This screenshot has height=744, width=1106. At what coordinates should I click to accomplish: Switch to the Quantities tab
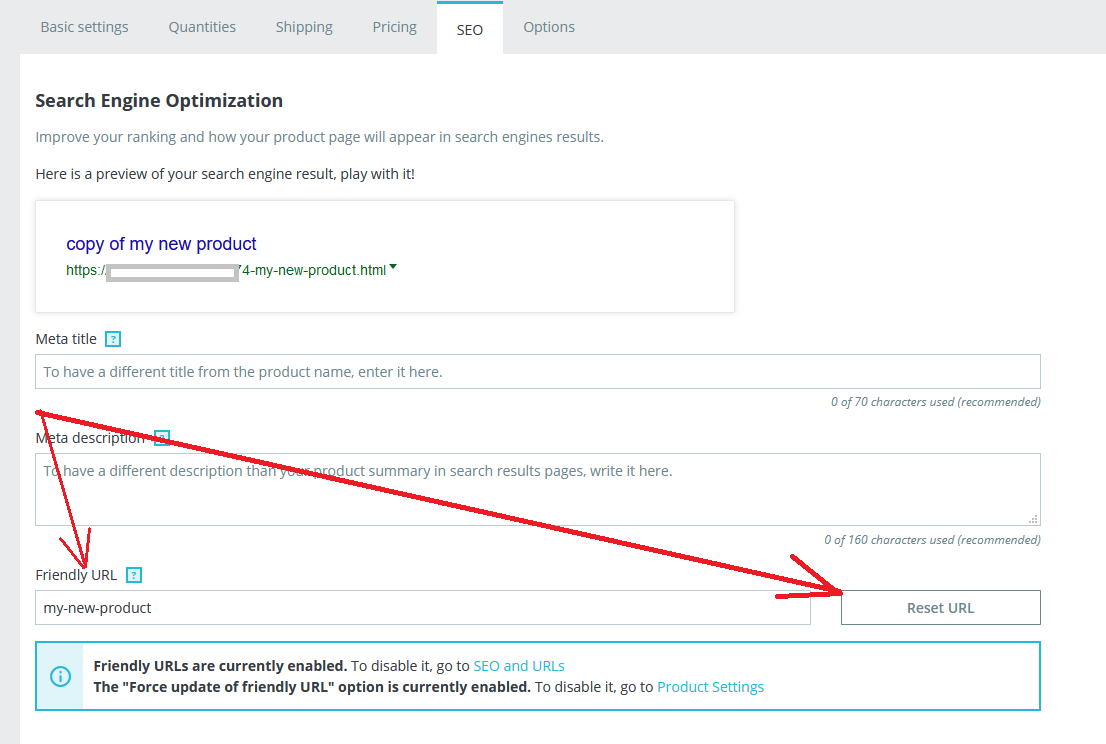[202, 27]
